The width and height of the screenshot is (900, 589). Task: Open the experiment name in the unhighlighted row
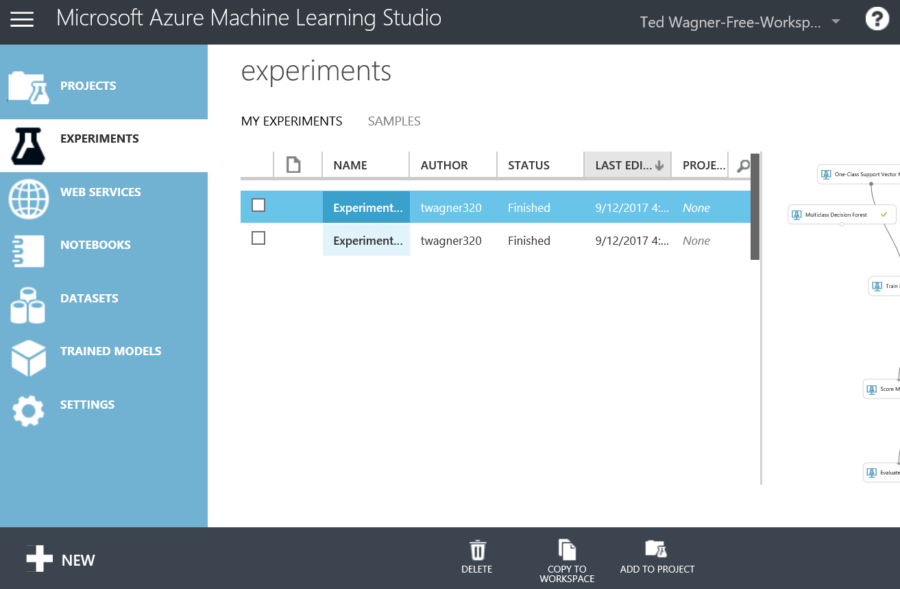368,241
